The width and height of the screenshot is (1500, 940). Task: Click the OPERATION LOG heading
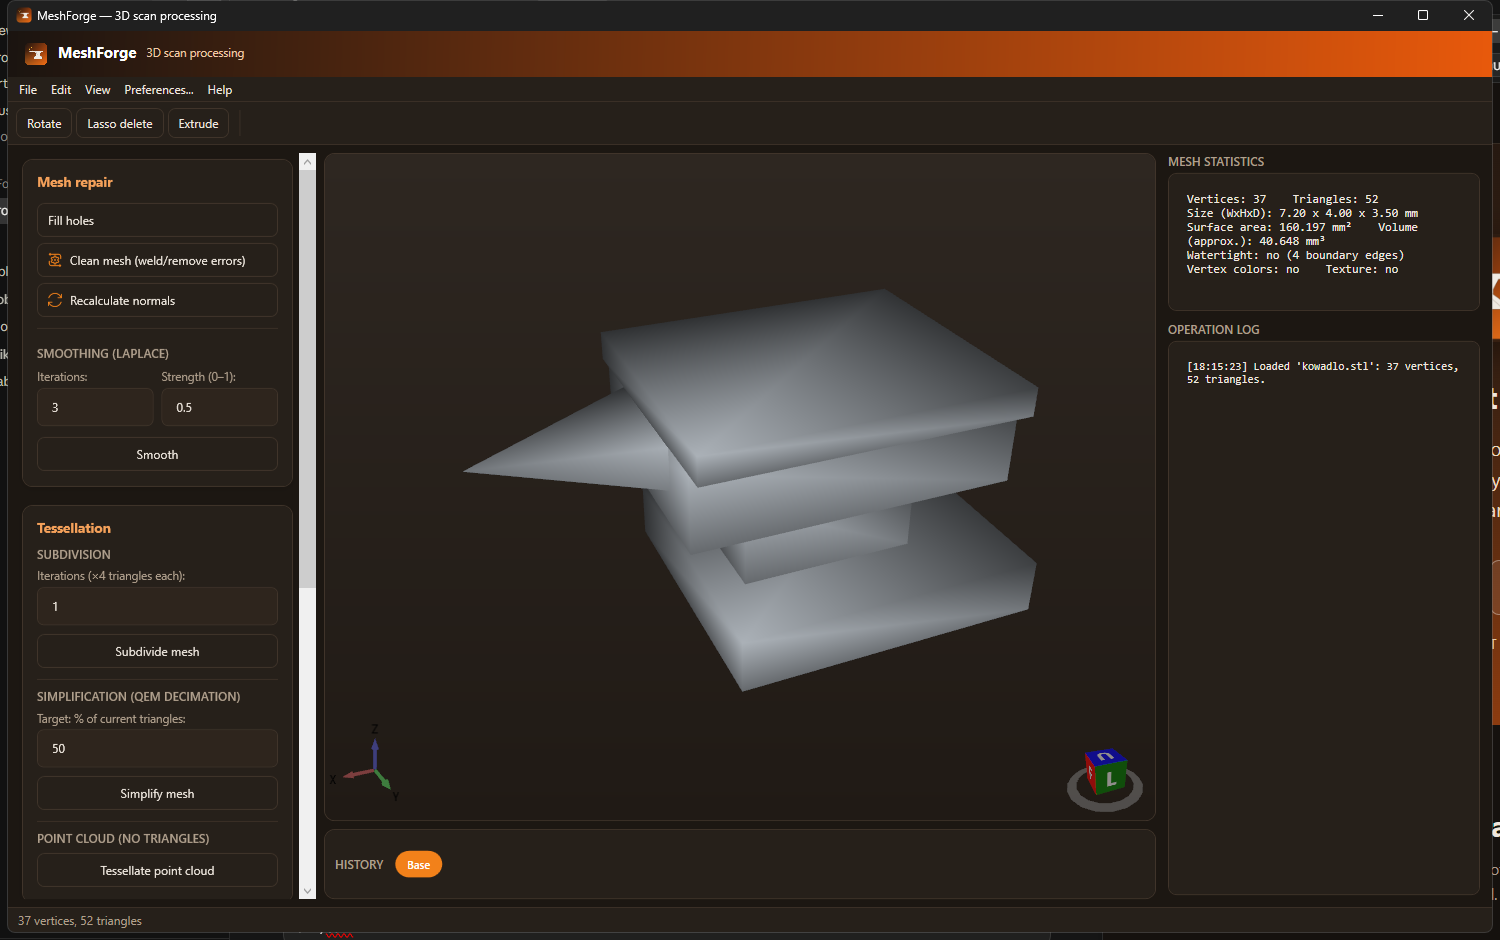[1214, 330]
